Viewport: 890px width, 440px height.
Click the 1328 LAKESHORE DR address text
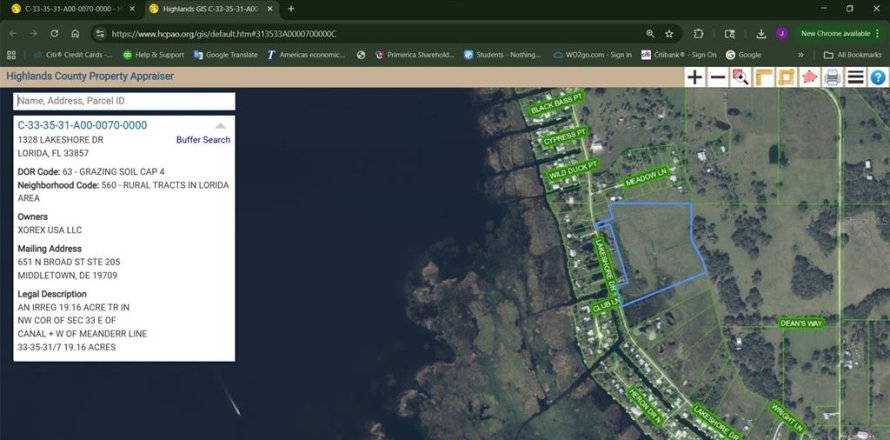click(61, 140)
